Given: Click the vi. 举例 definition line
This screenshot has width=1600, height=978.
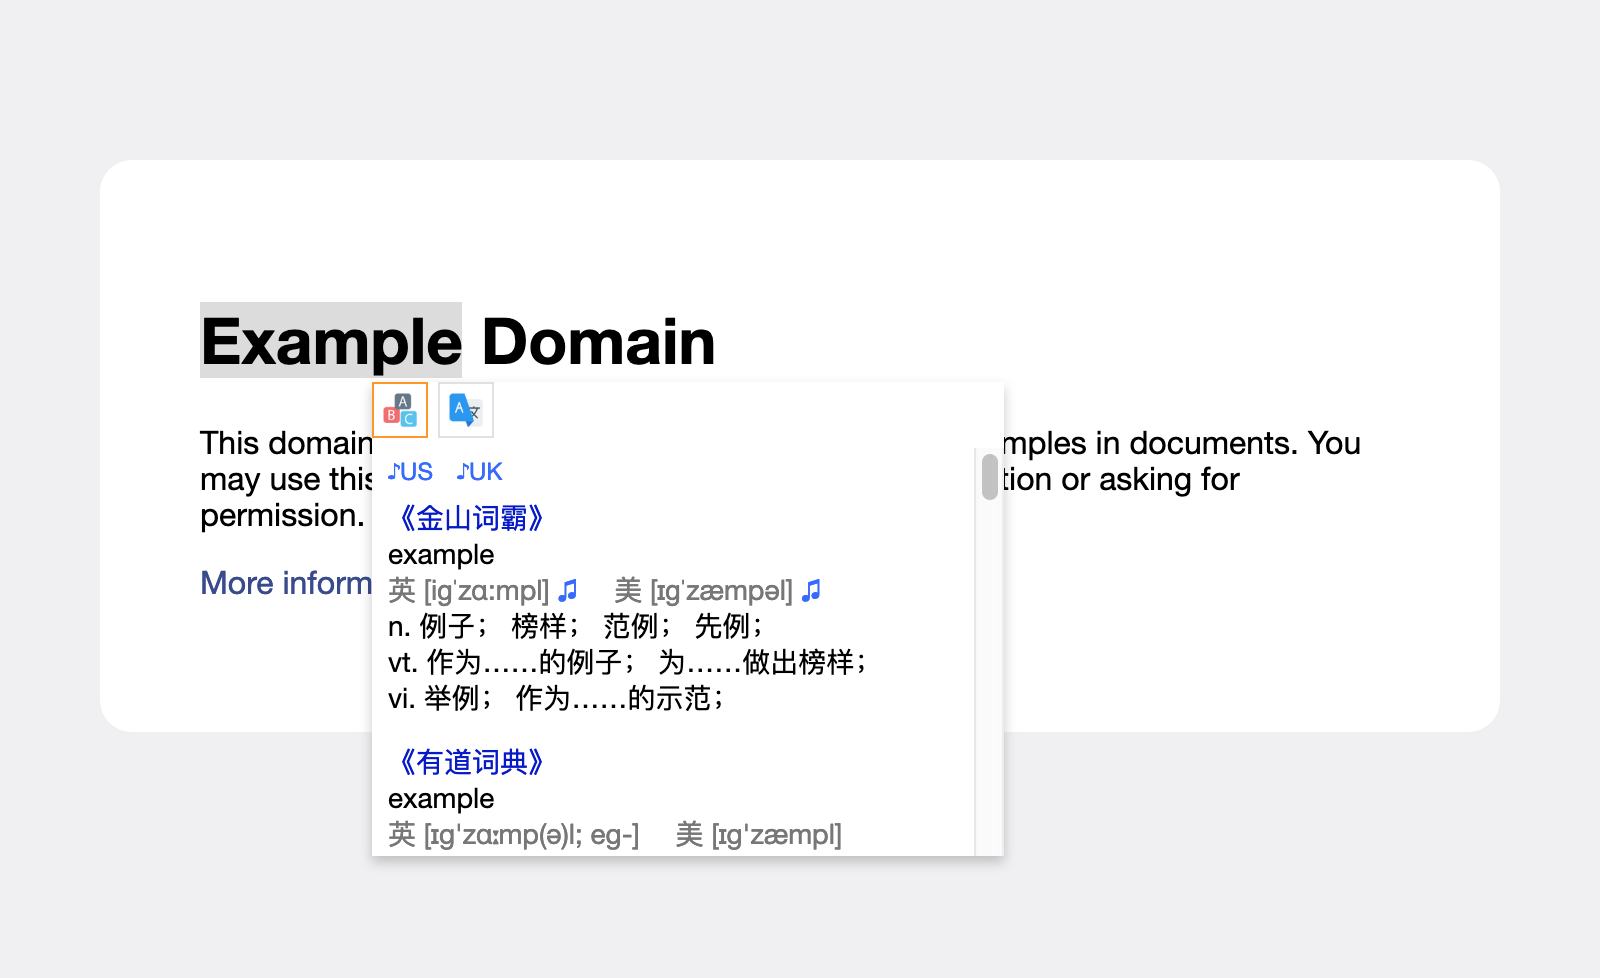Looking at the screenshot, I should pyautogui.click(x=557, y=698).
